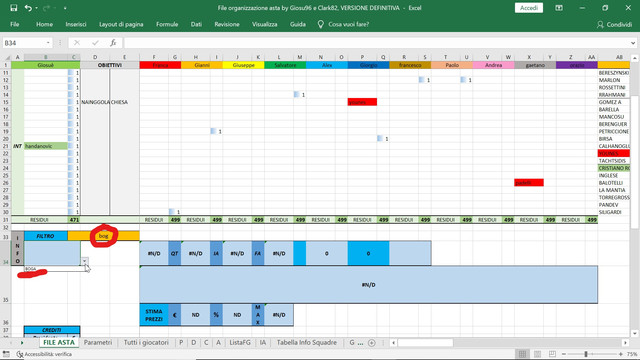The image size is (640, 360).
Task: Click the CREDITI header cell
Action: 52,330
